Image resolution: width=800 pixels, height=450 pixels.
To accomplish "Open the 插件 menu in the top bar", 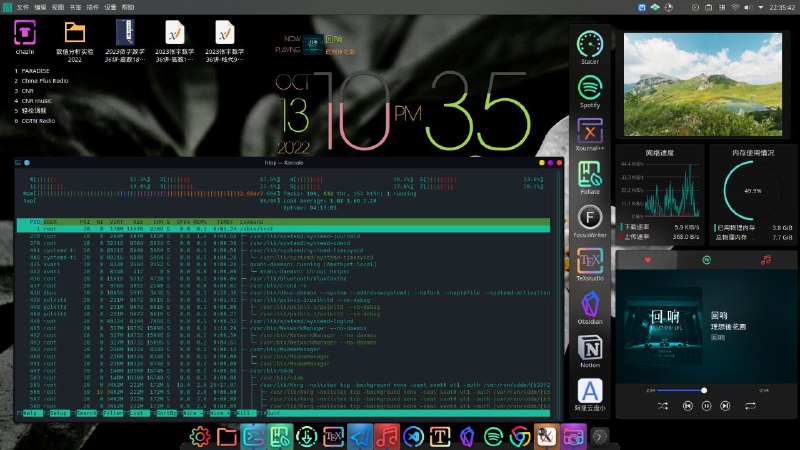I will tap(92, 7).
